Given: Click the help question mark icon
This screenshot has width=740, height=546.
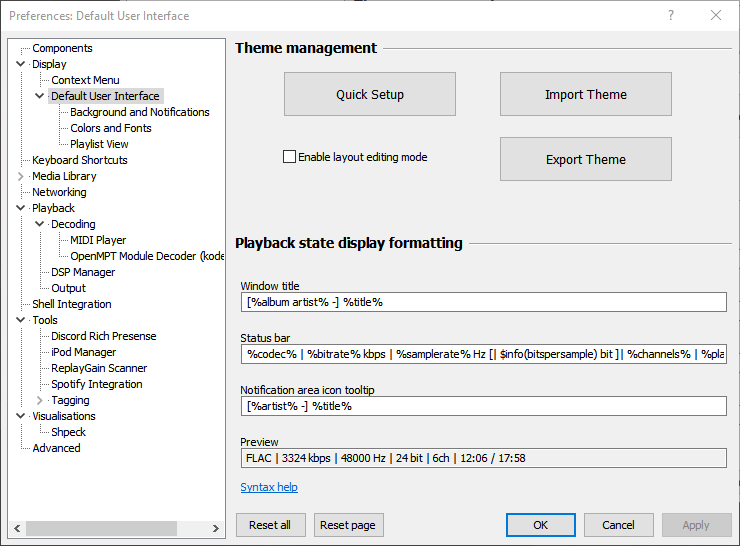Looking at the screenshot, I should (671, 15).
